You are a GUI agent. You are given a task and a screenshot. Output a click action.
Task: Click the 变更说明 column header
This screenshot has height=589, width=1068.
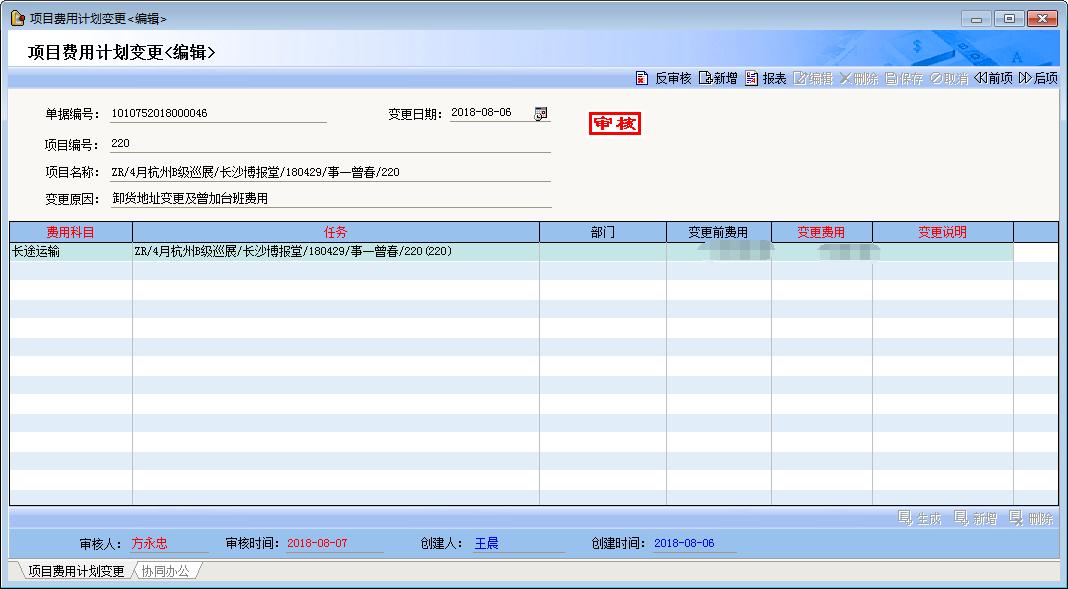[x=942, y=232]
